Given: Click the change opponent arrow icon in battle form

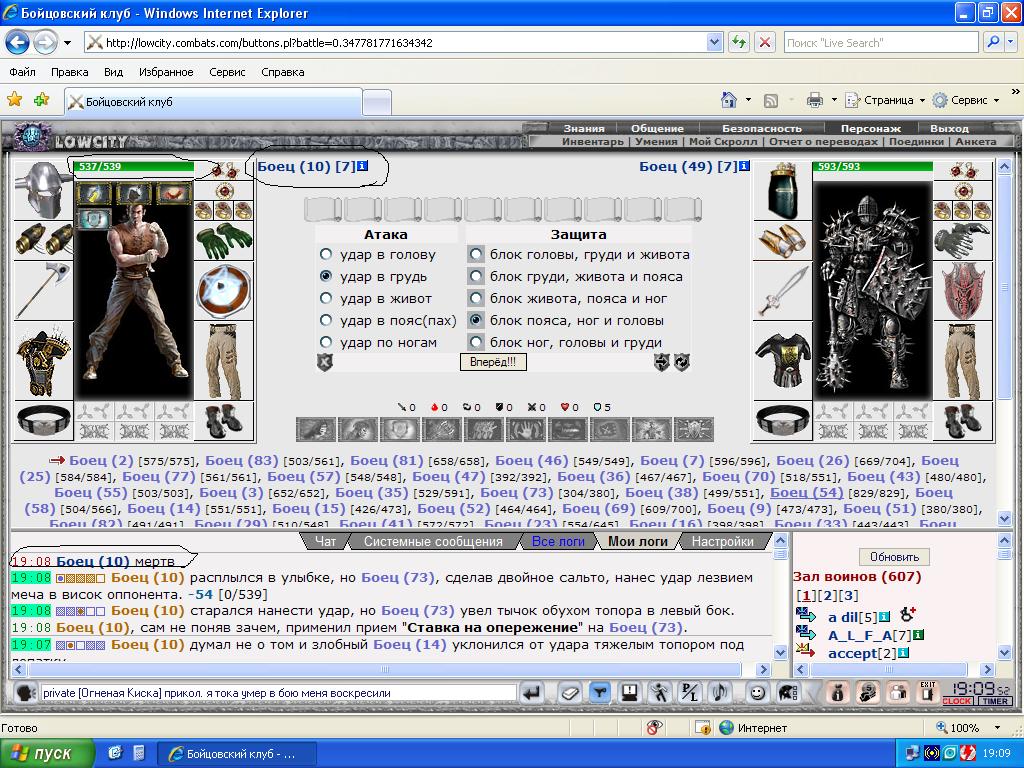Looking at the screenshot, I should 662,362.
